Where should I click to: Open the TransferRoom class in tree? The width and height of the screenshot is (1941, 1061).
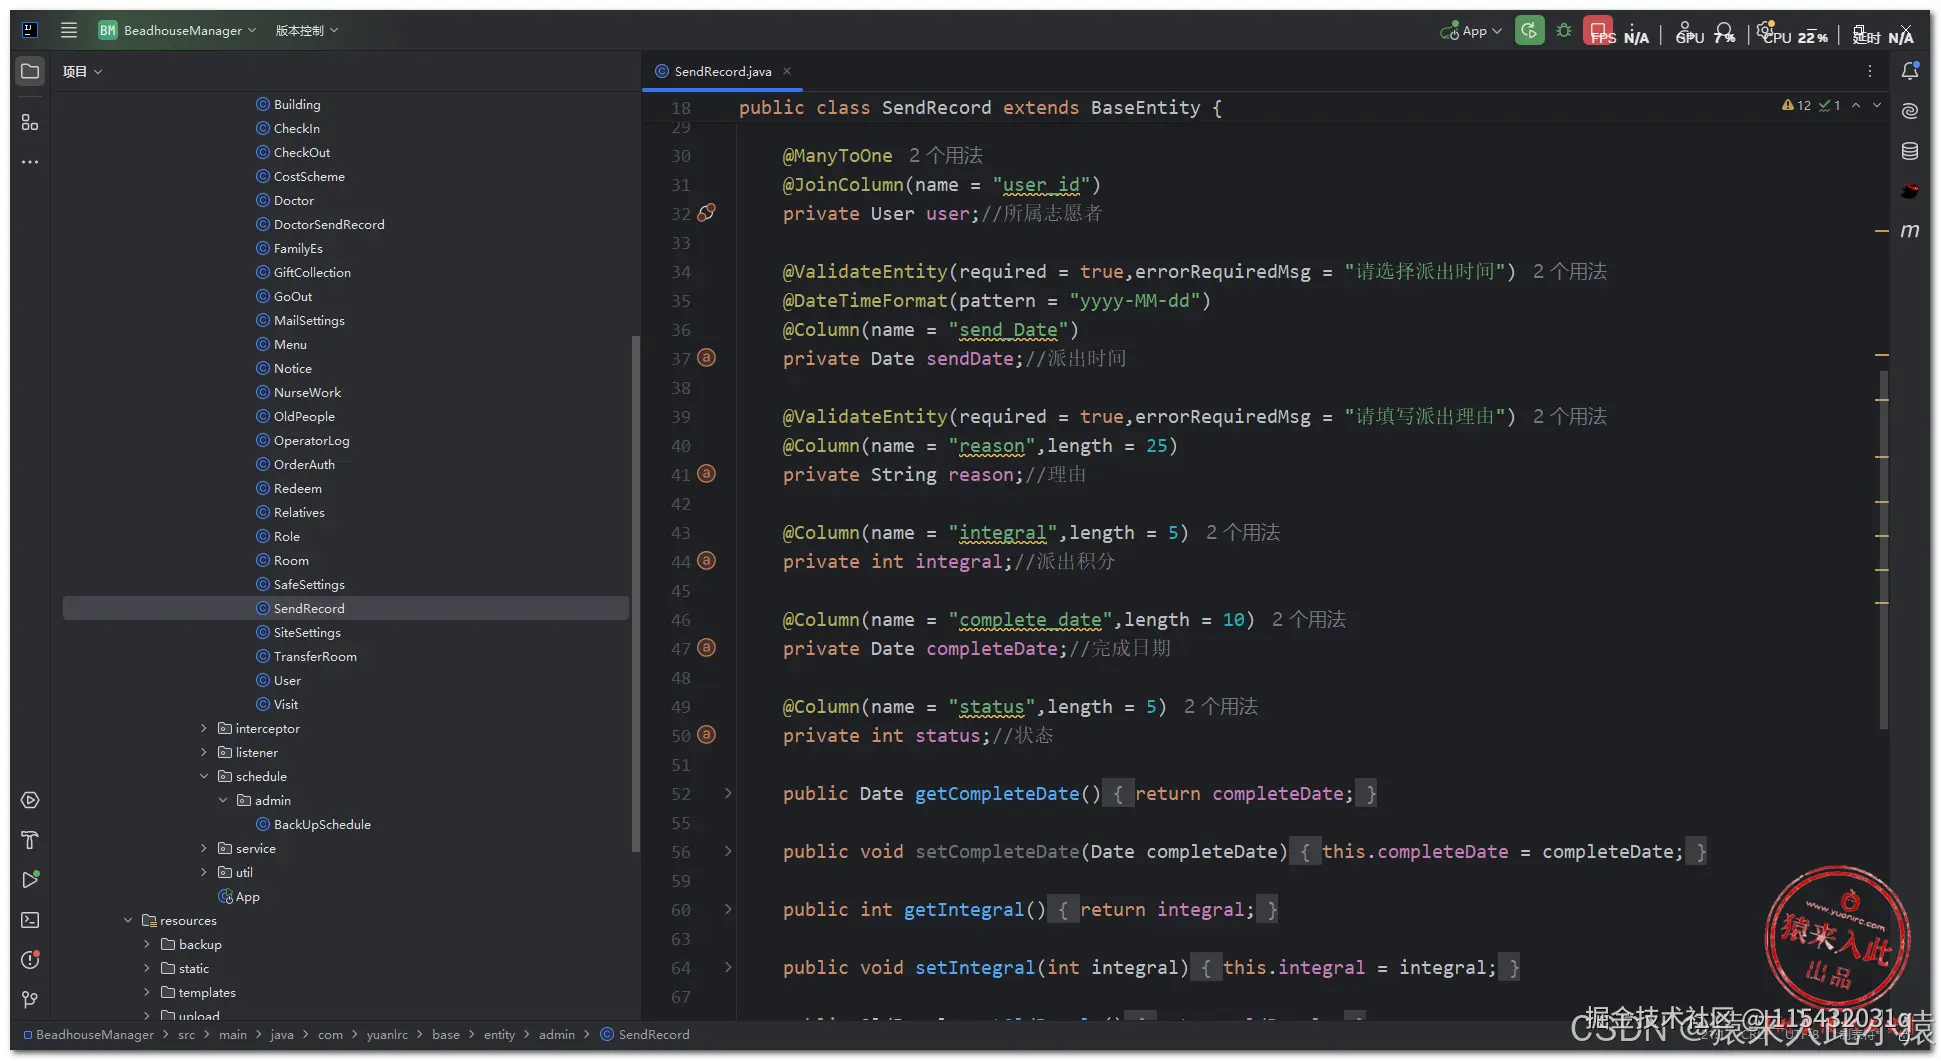click(315, 656)
